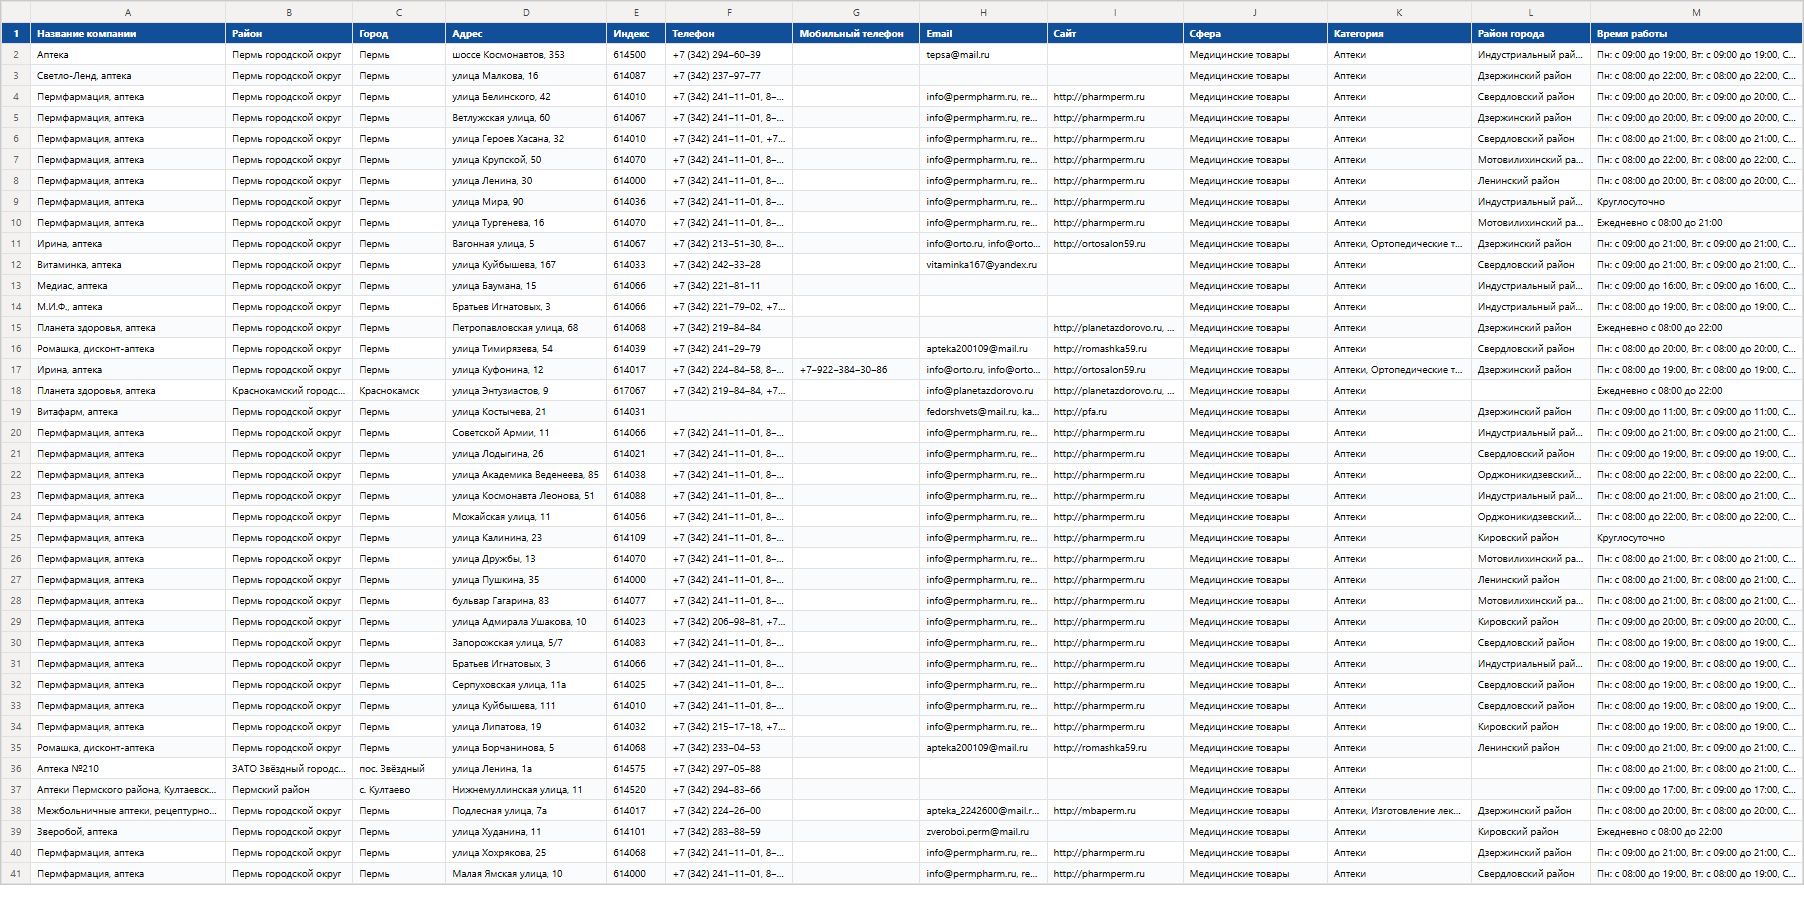Select 'Ежедневно с 08:00 до 21:00' cell
Image resolution: width=1804 pixels, height=902 pixels.
1696,223
